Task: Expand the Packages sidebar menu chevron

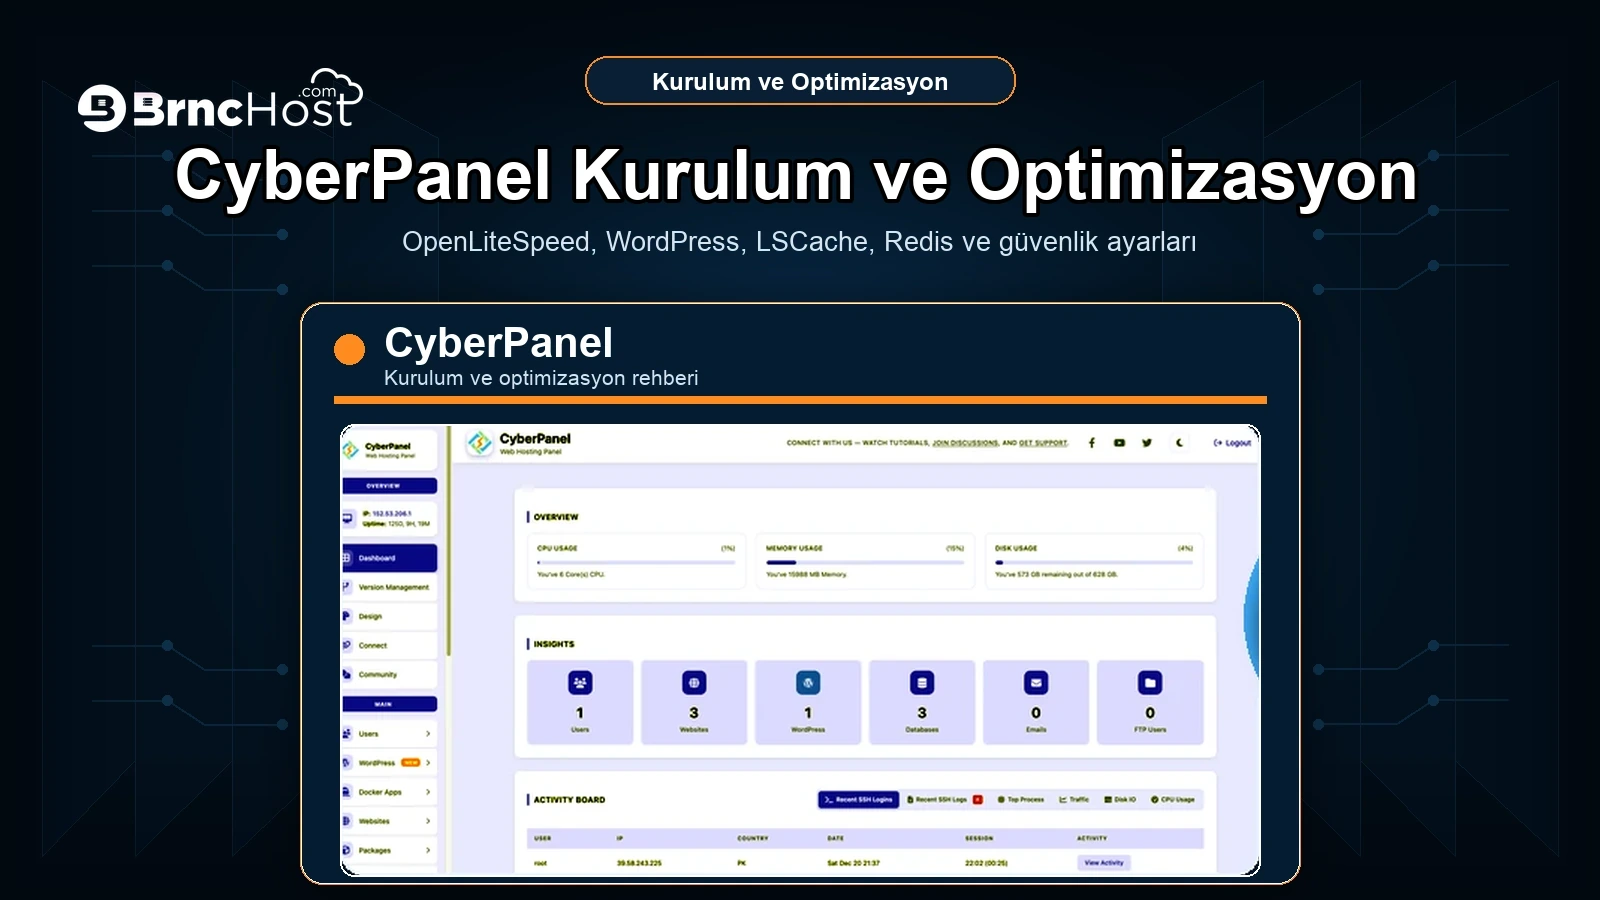Action: coord(428,850)
